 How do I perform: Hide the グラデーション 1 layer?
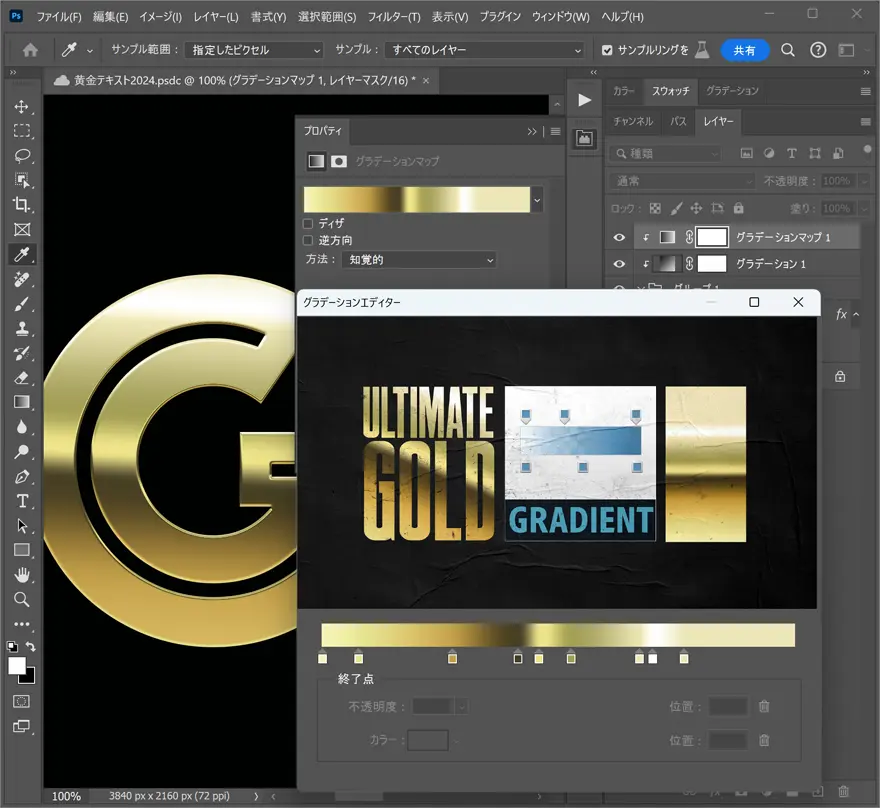pos(619,264)
